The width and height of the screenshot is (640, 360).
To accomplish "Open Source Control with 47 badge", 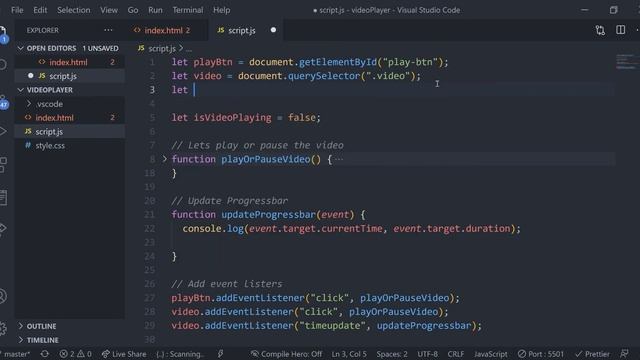I will point(3,102).
